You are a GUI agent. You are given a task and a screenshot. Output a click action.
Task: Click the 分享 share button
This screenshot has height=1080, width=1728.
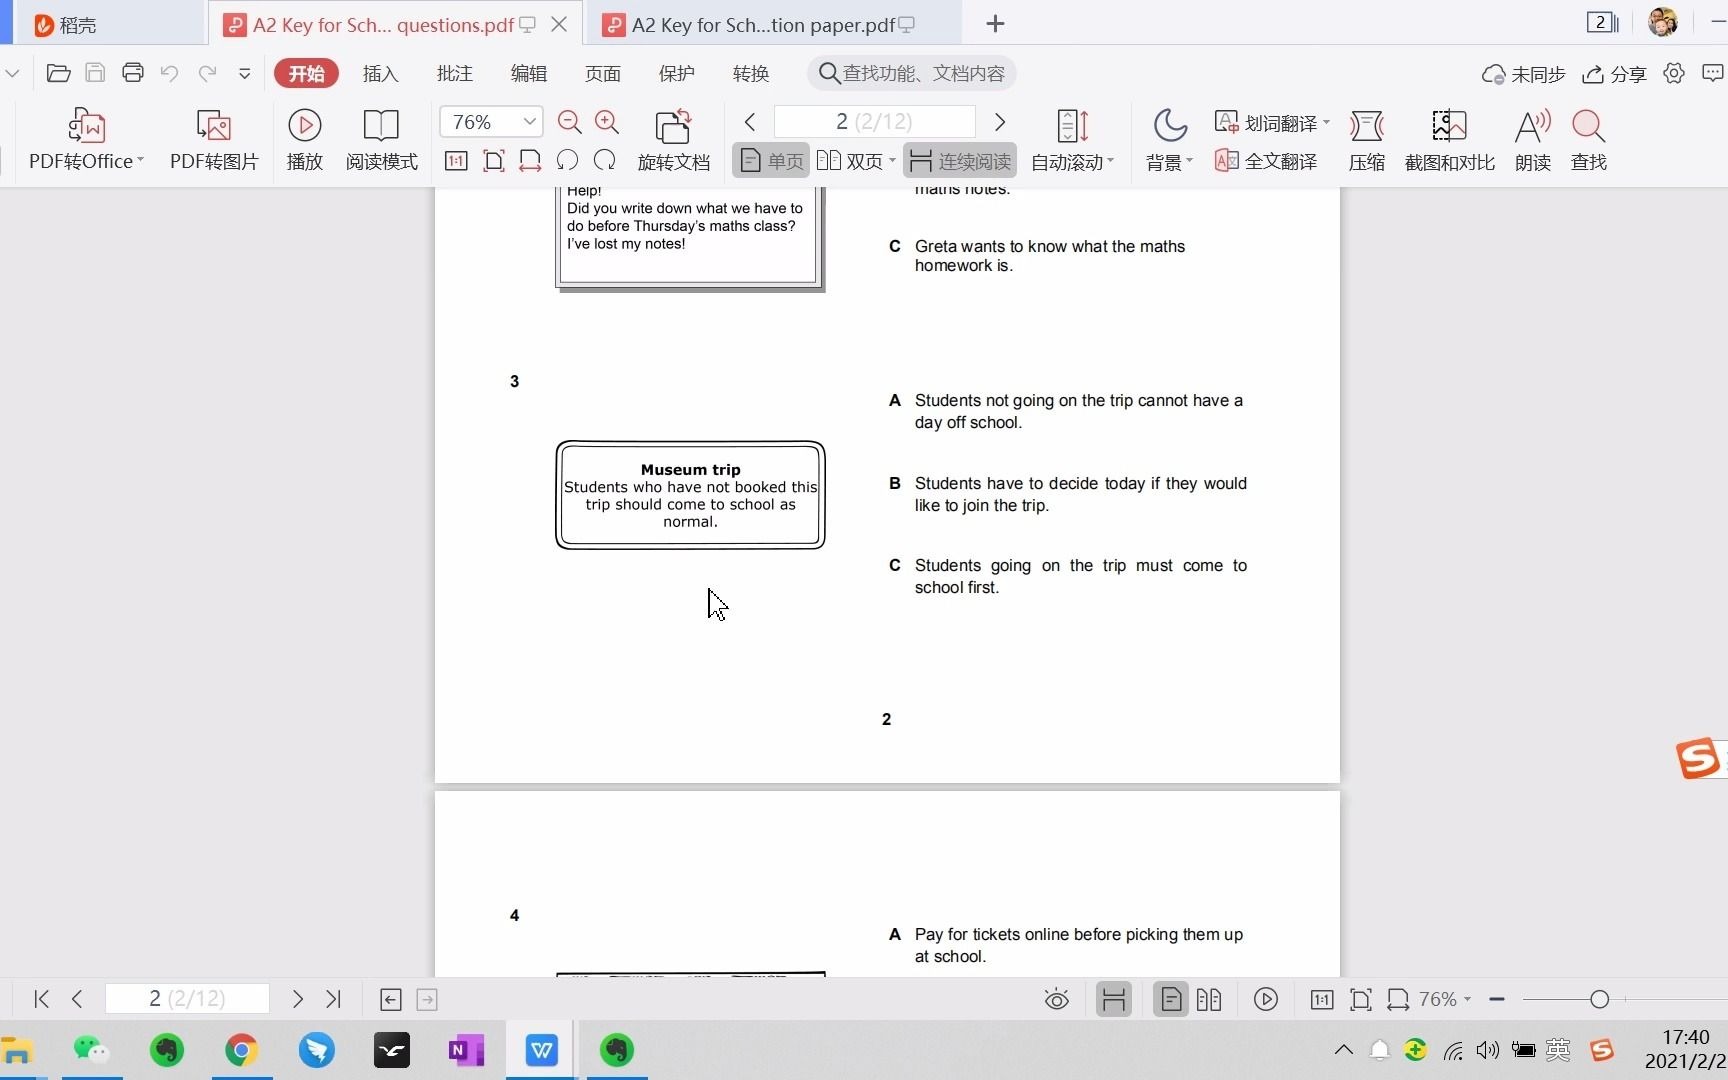(1614, 74)
